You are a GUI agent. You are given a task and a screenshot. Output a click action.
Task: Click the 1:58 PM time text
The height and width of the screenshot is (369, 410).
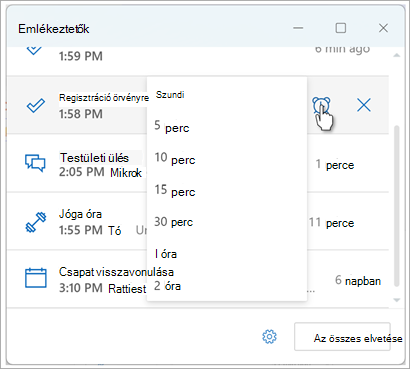[81, 114]
